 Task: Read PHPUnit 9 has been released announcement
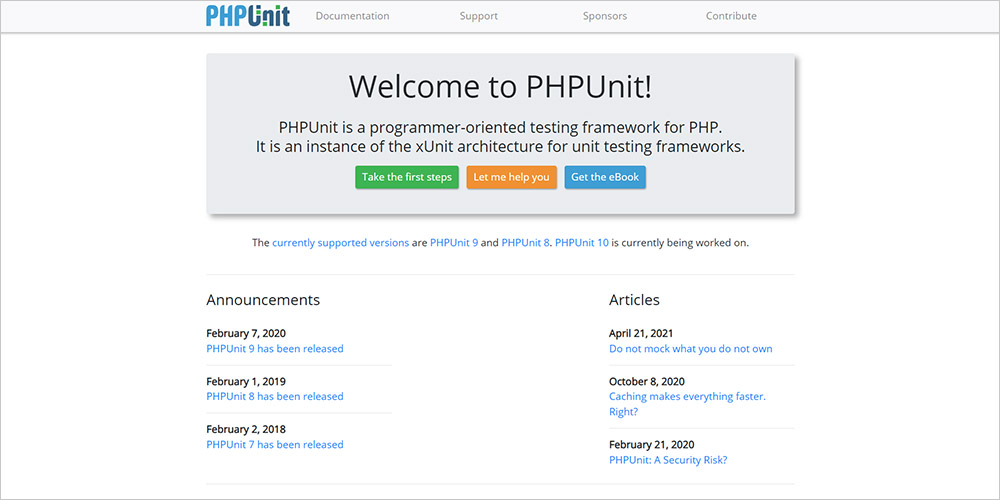coord(275,349)
